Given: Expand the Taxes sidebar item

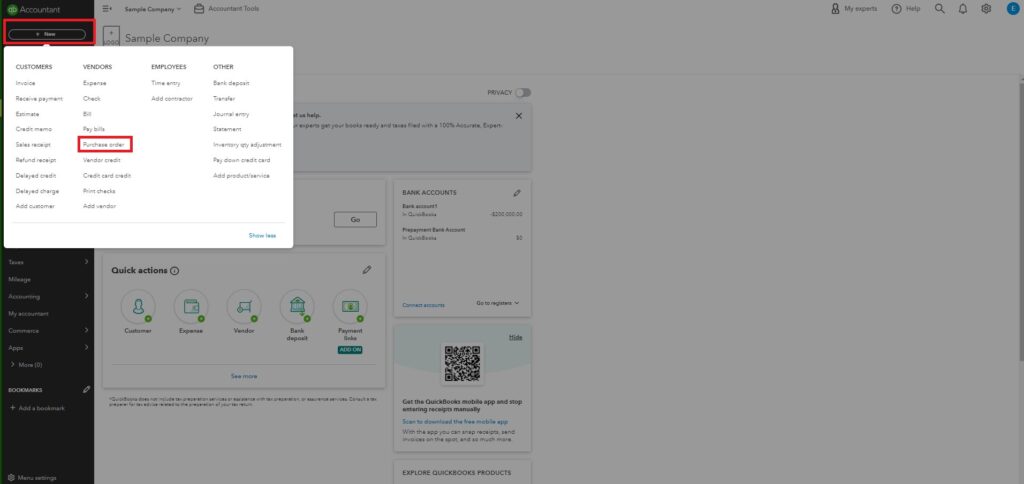Looking at the screenshot, I should (48, 262).
